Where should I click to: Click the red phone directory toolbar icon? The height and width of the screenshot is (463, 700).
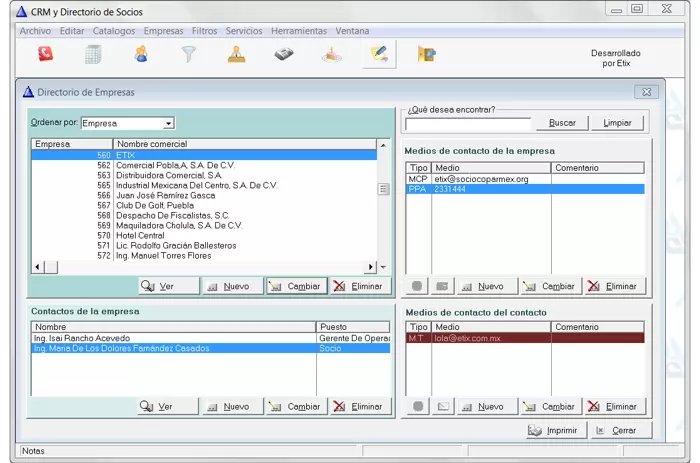click(x=45, y=55)
